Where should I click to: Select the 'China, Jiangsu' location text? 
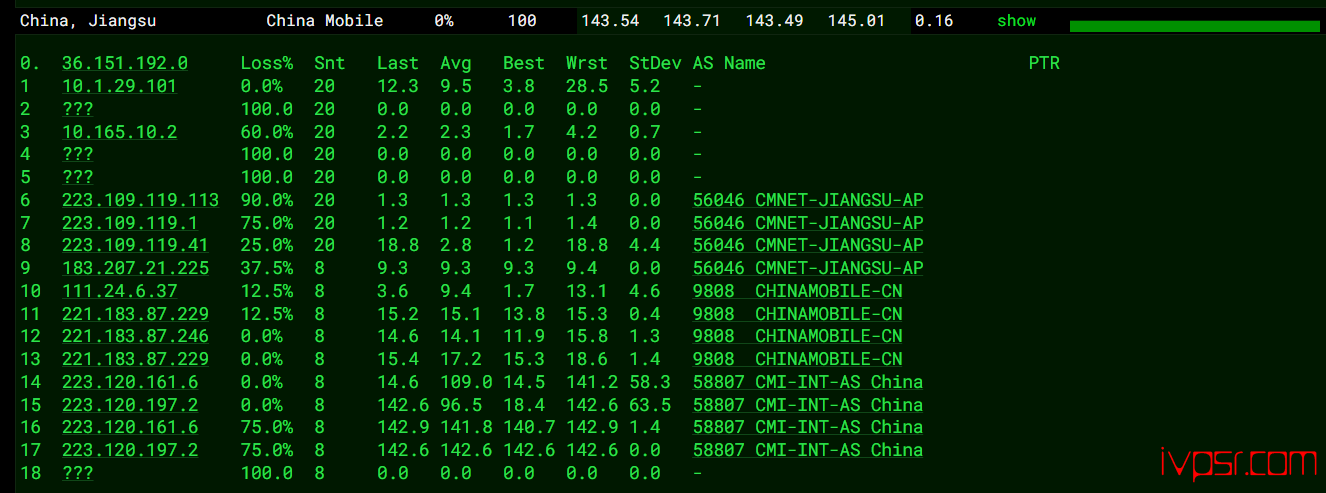(x=88, y=21)
